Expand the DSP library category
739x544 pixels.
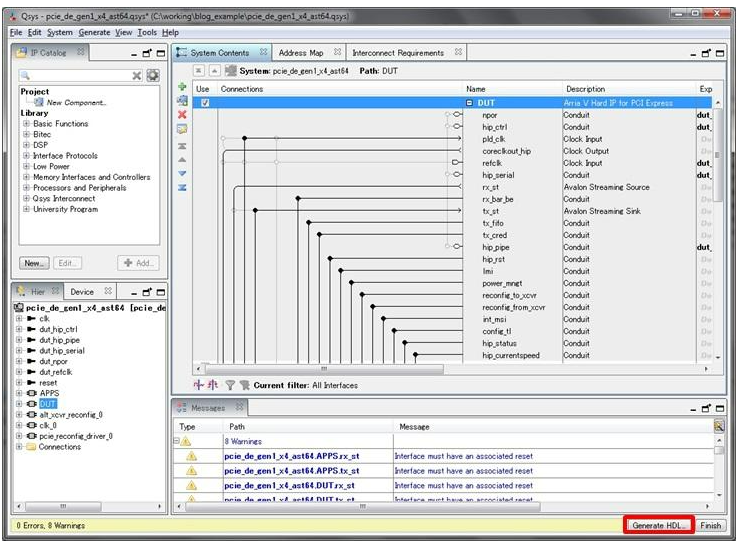click(x=26, y=145)
